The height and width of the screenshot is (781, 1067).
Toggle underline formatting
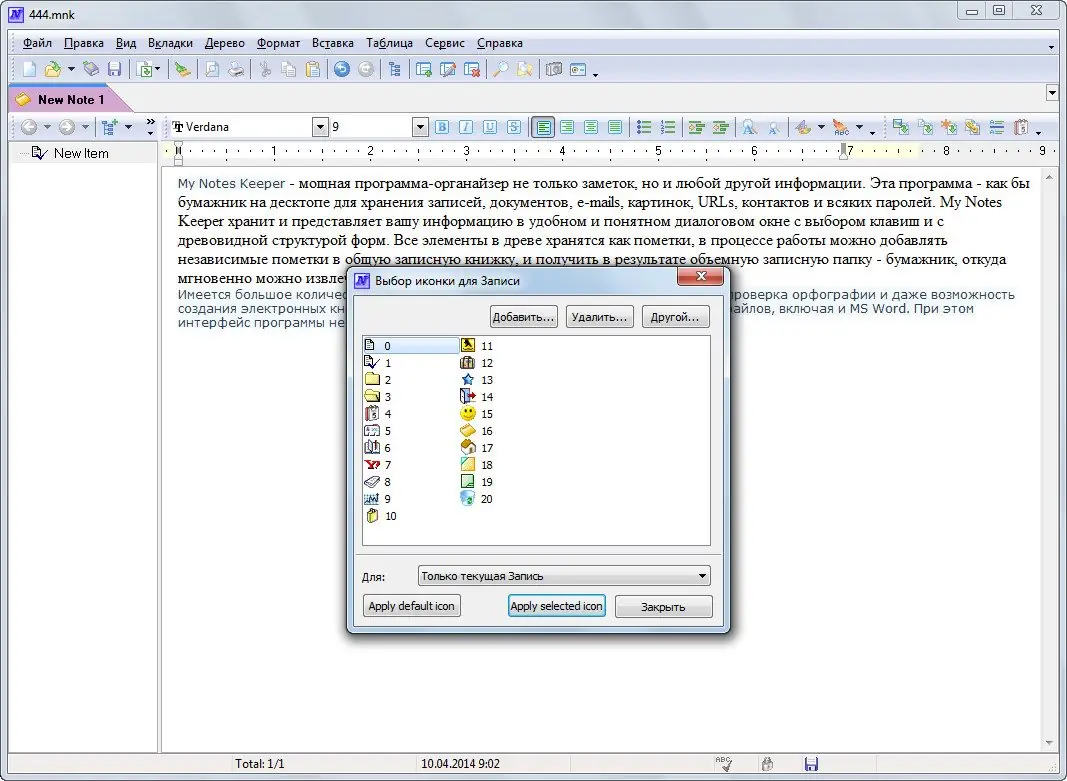pyautogui.click(x=489, y=127)
